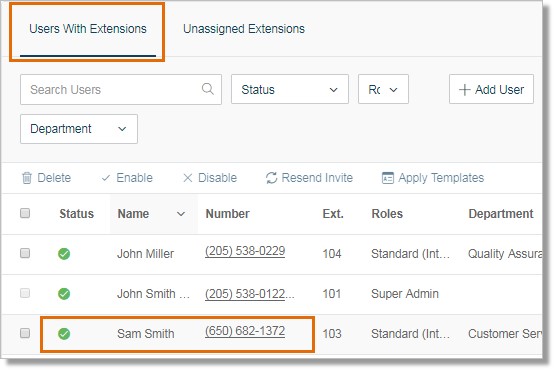
Task: Click the Apply Templates label
Action: pyautogui.click(x=441, y=178)
